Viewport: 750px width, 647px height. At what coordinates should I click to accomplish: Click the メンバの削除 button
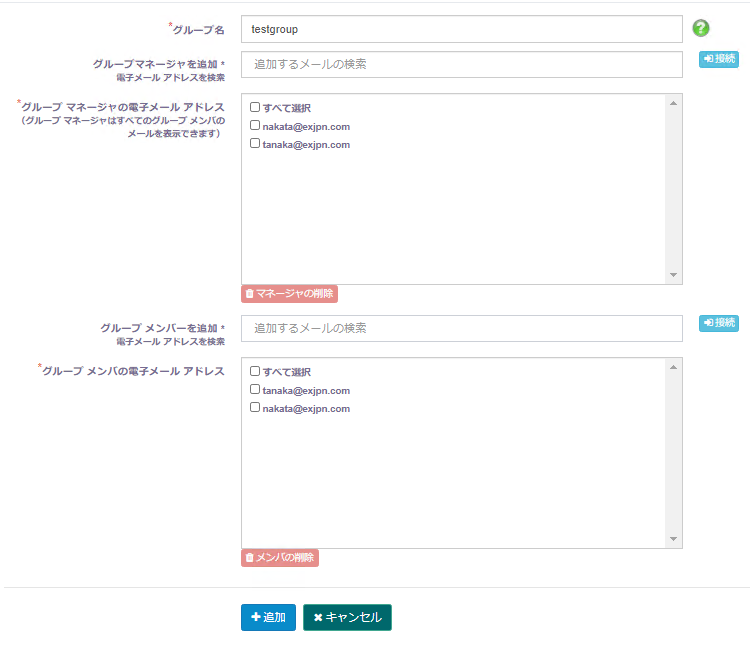[x=280, y=558]
